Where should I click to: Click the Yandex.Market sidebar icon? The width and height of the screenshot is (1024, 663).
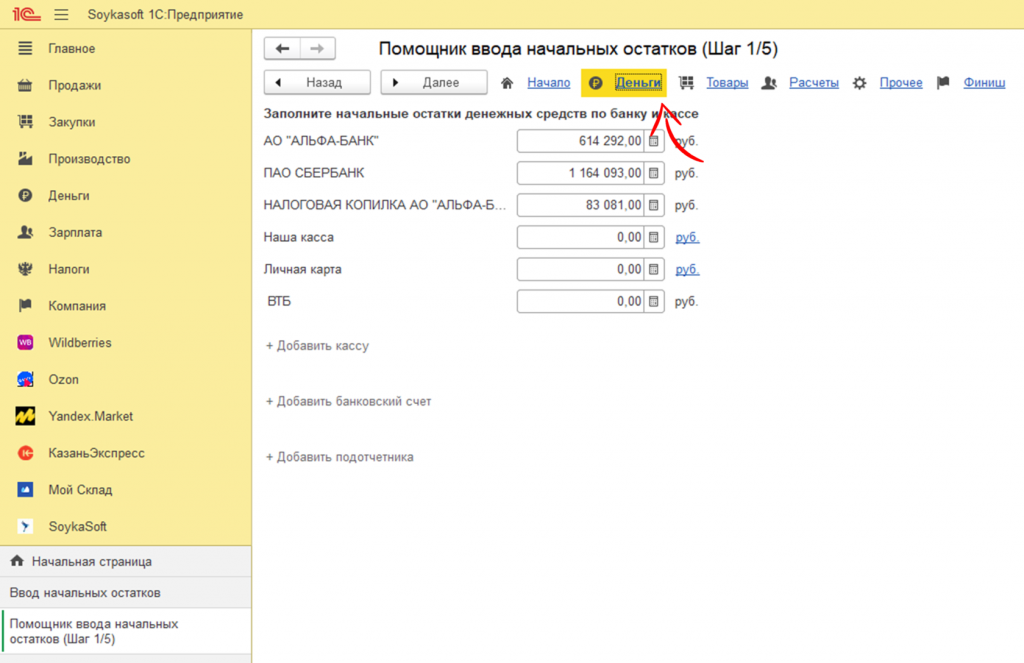pos(26,416)
